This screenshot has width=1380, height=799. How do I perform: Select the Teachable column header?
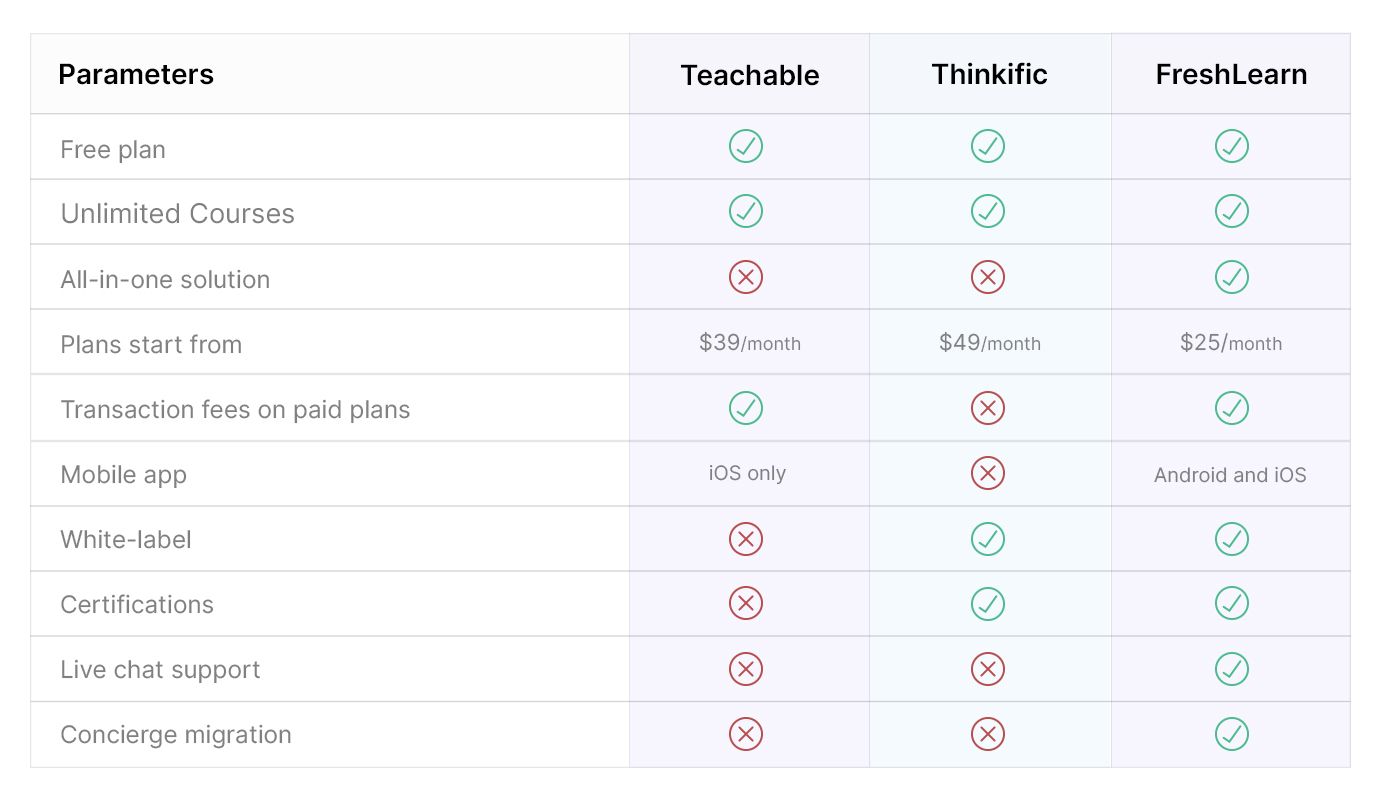[750, 75]
